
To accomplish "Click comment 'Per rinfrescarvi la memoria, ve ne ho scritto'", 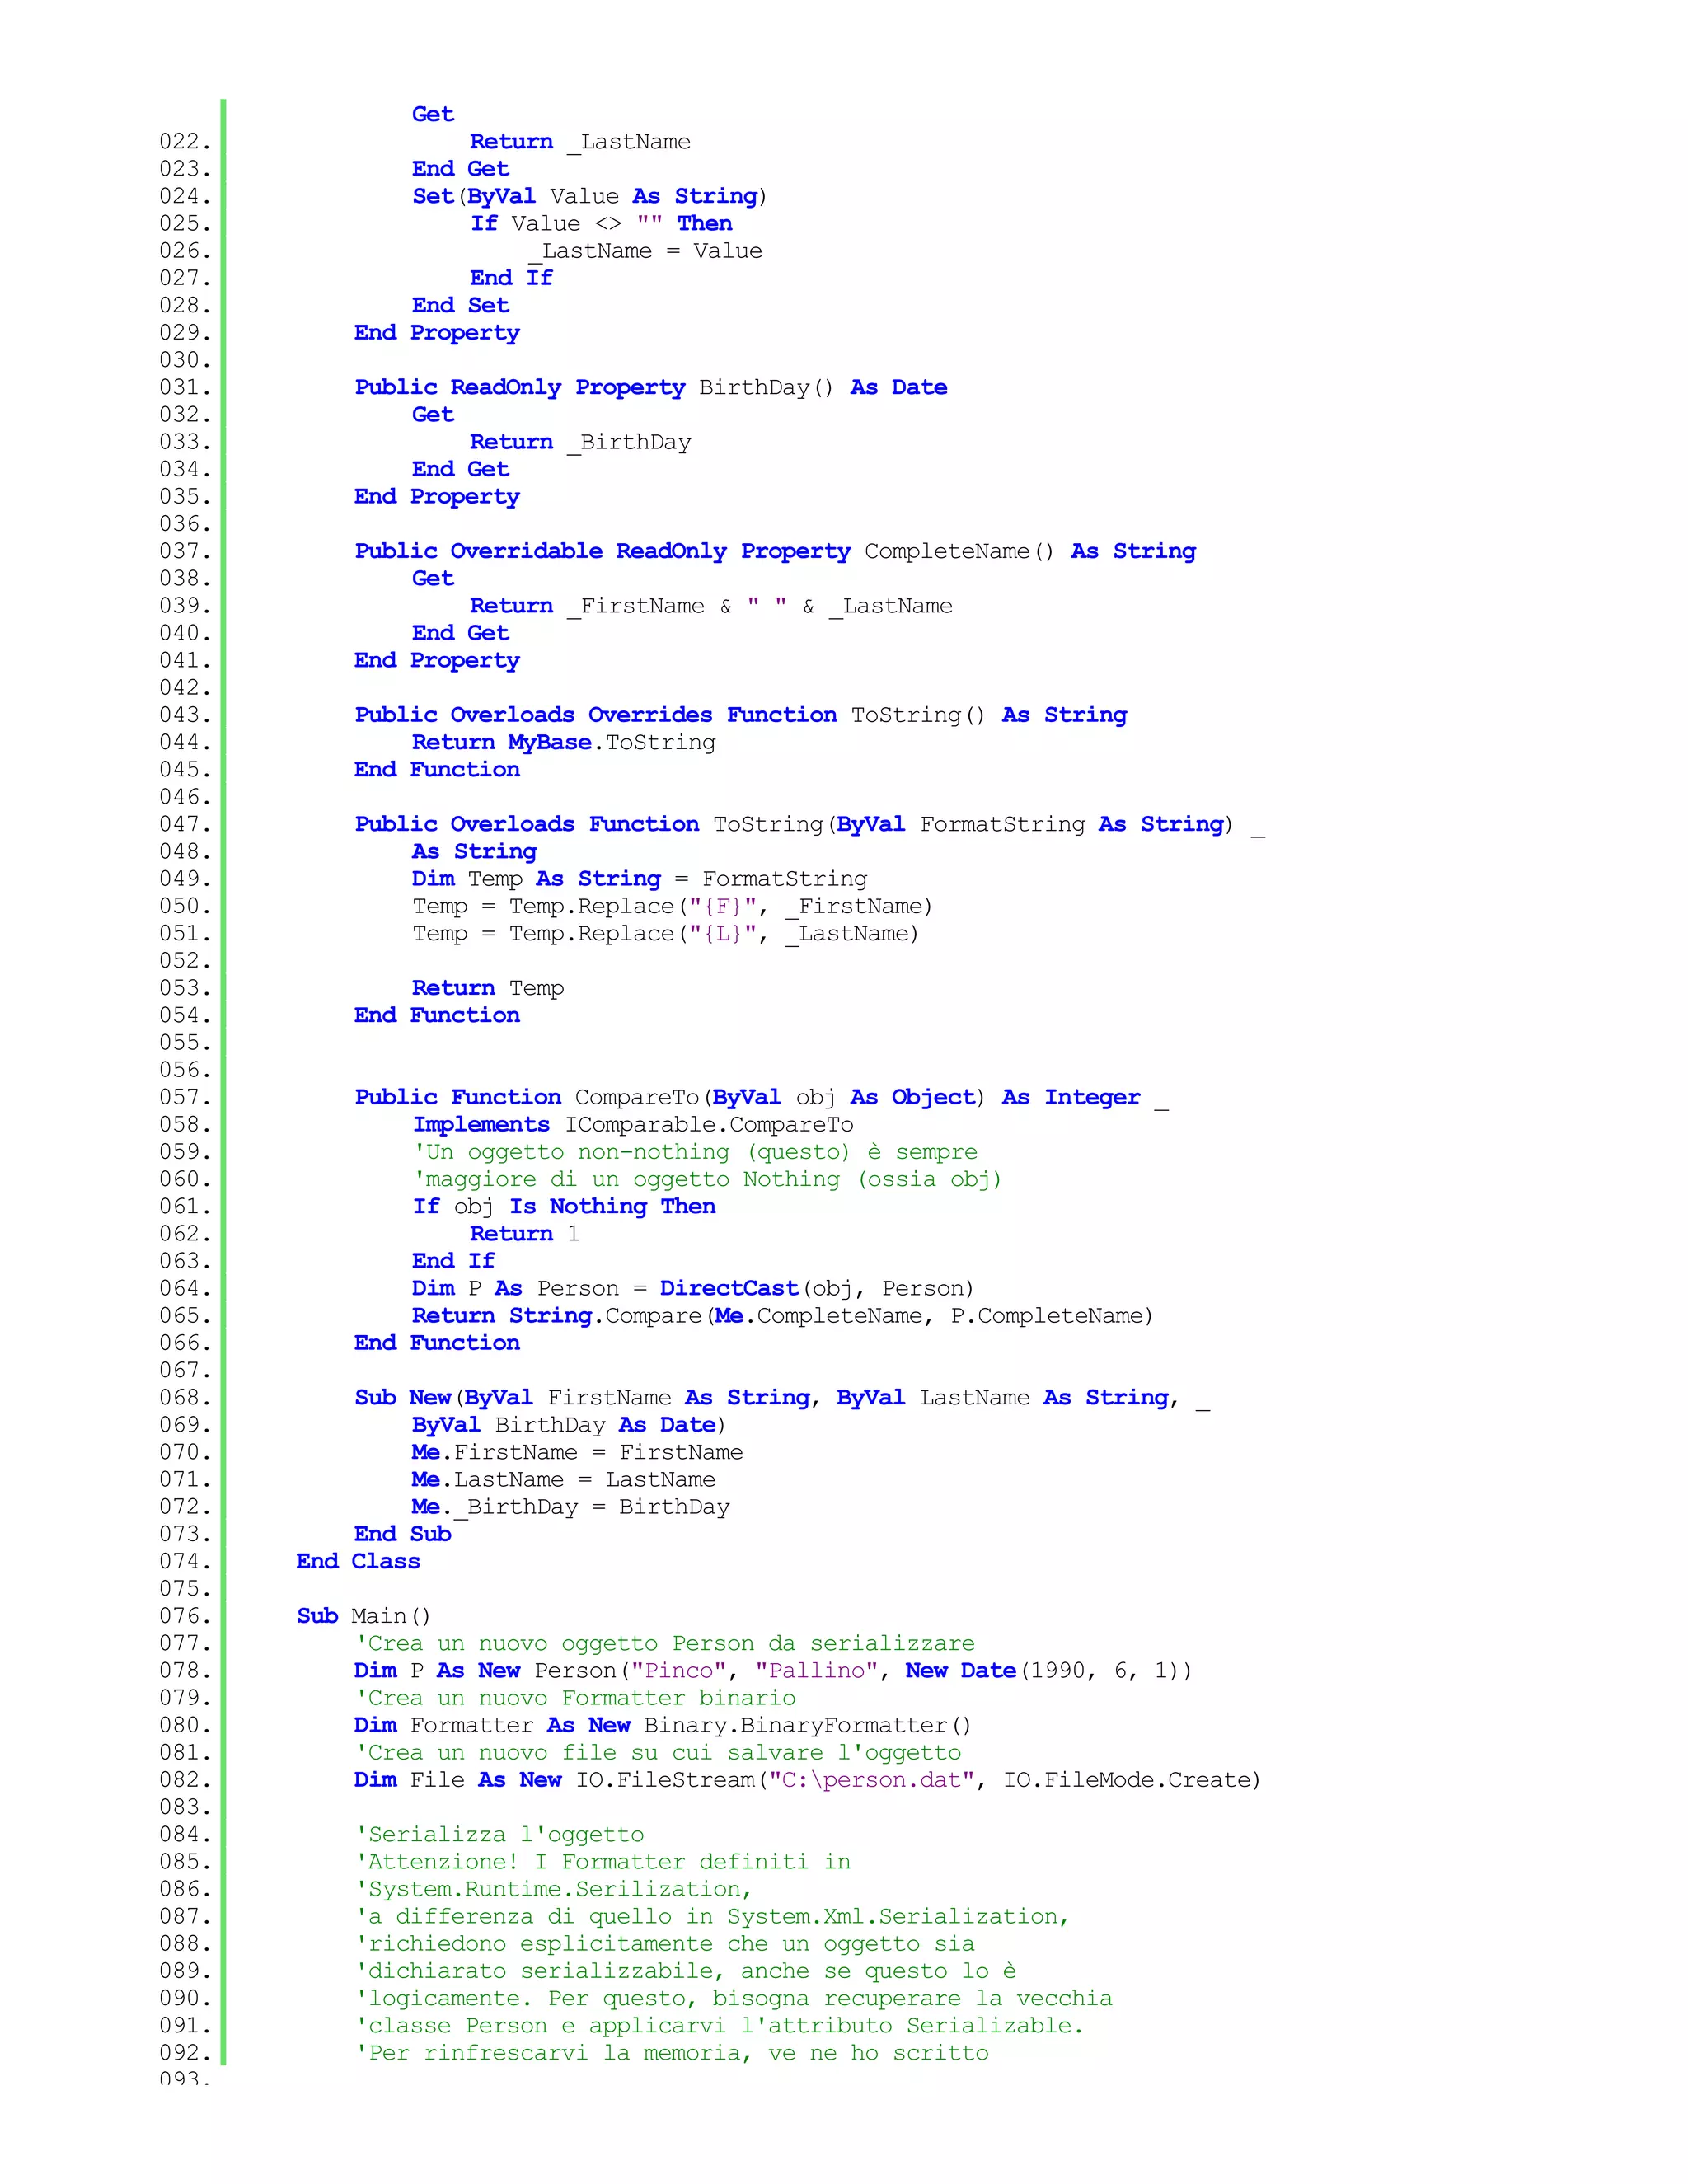I will tap(672, 2053).
